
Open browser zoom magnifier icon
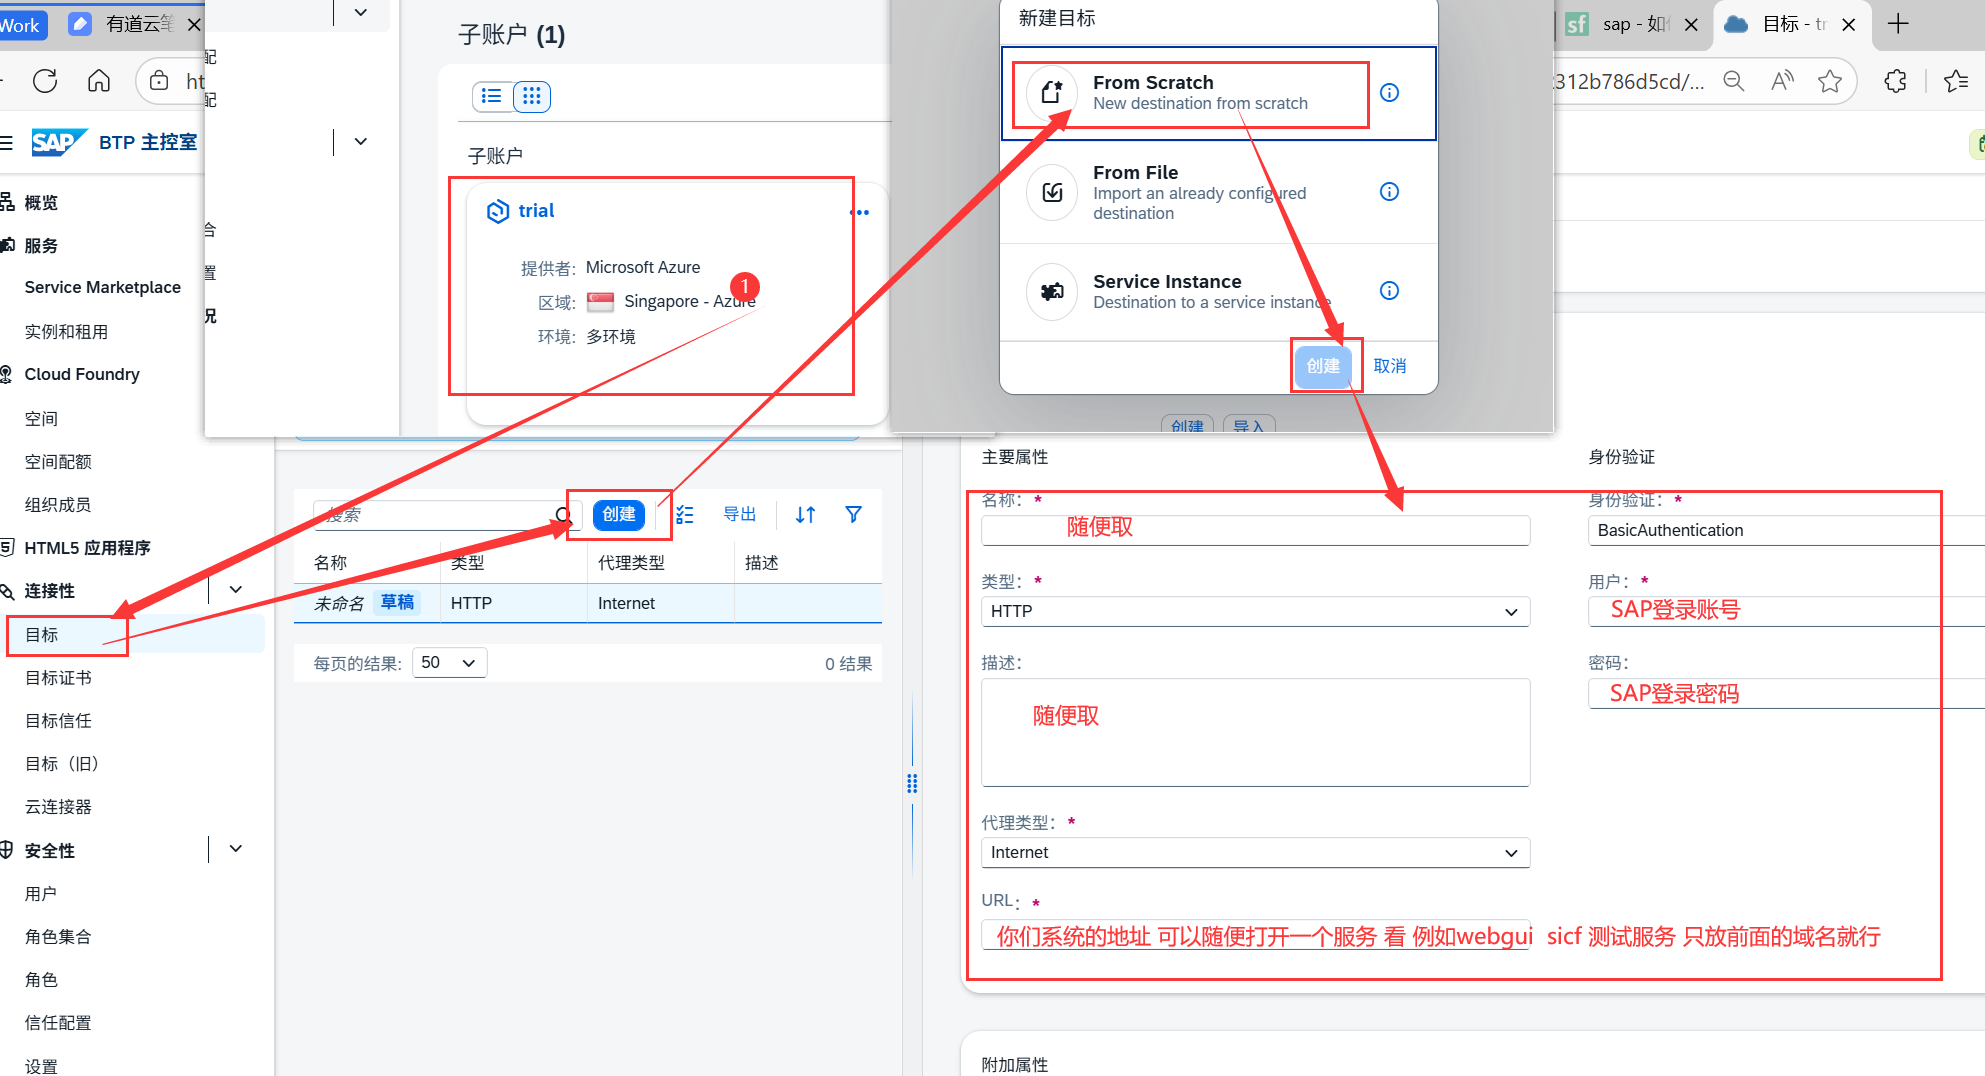[1734, 81]
